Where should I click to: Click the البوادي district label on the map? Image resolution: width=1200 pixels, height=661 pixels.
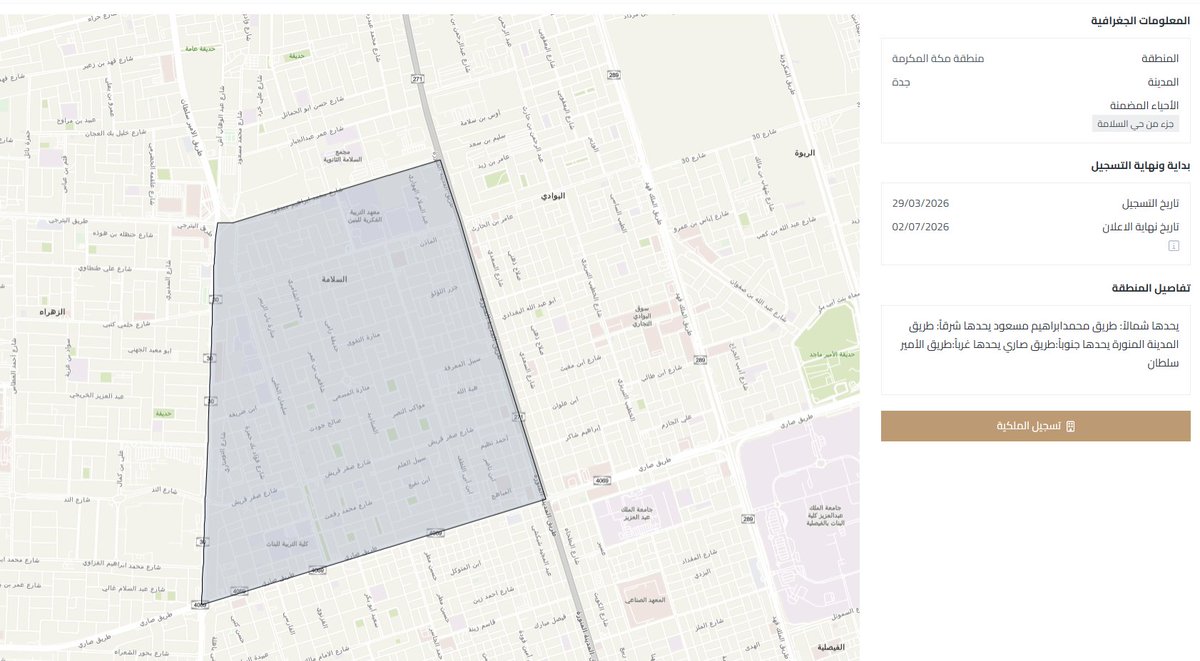pos(552,196)
